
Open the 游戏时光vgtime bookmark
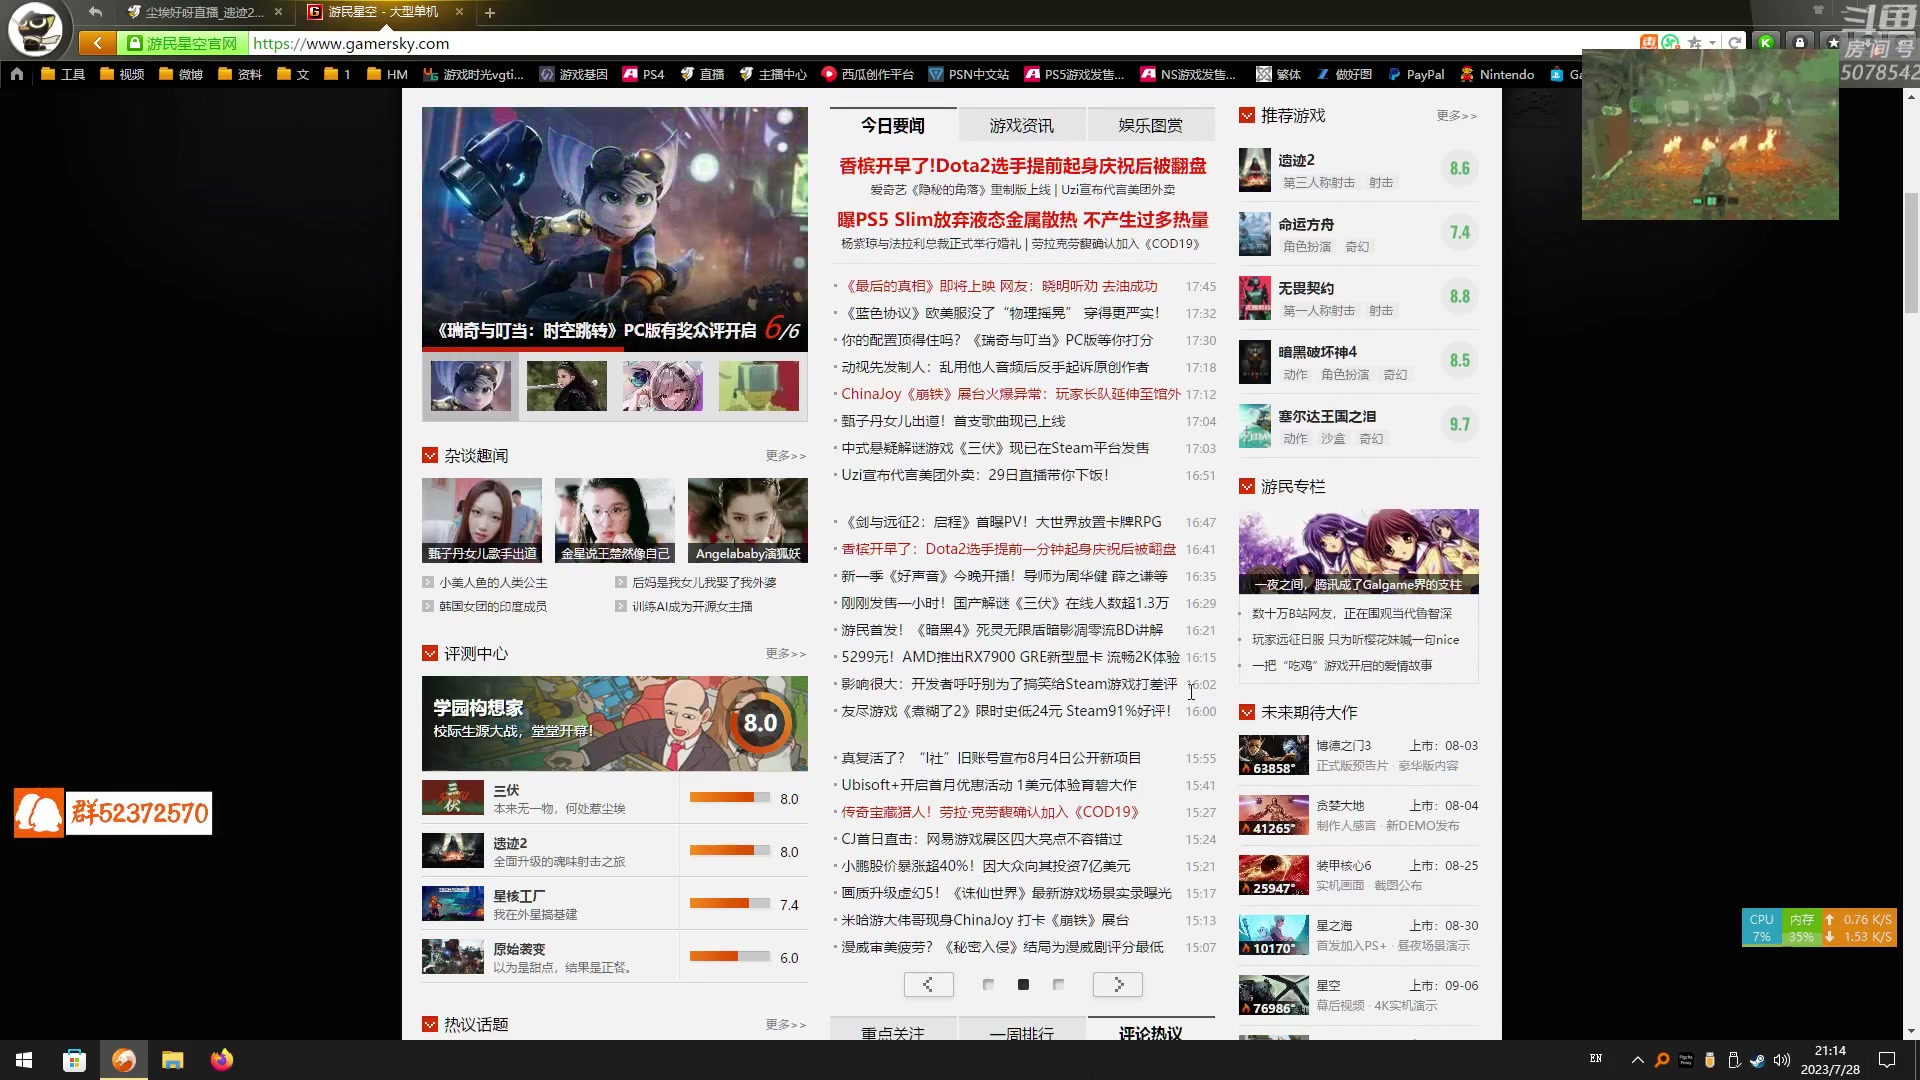coord(473,74)
